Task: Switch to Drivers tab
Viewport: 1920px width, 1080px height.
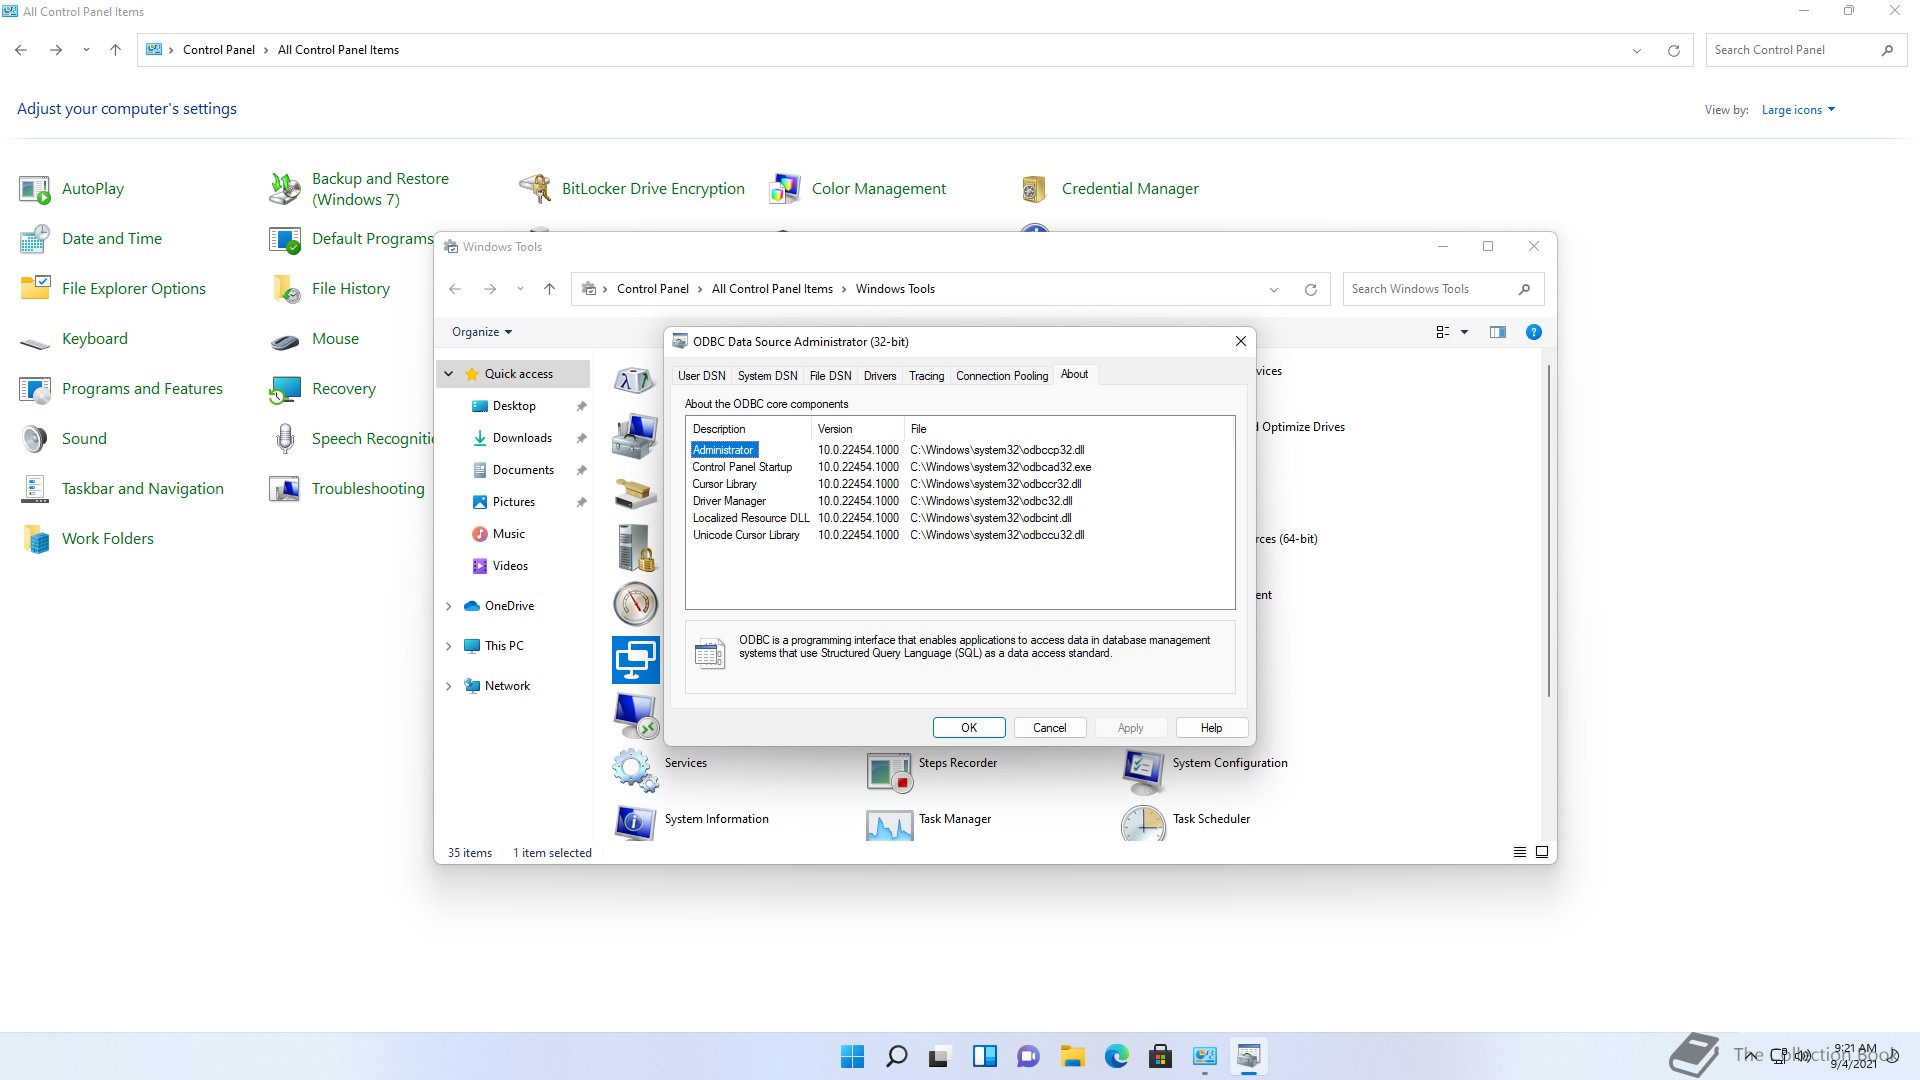Action: (880, 376)
